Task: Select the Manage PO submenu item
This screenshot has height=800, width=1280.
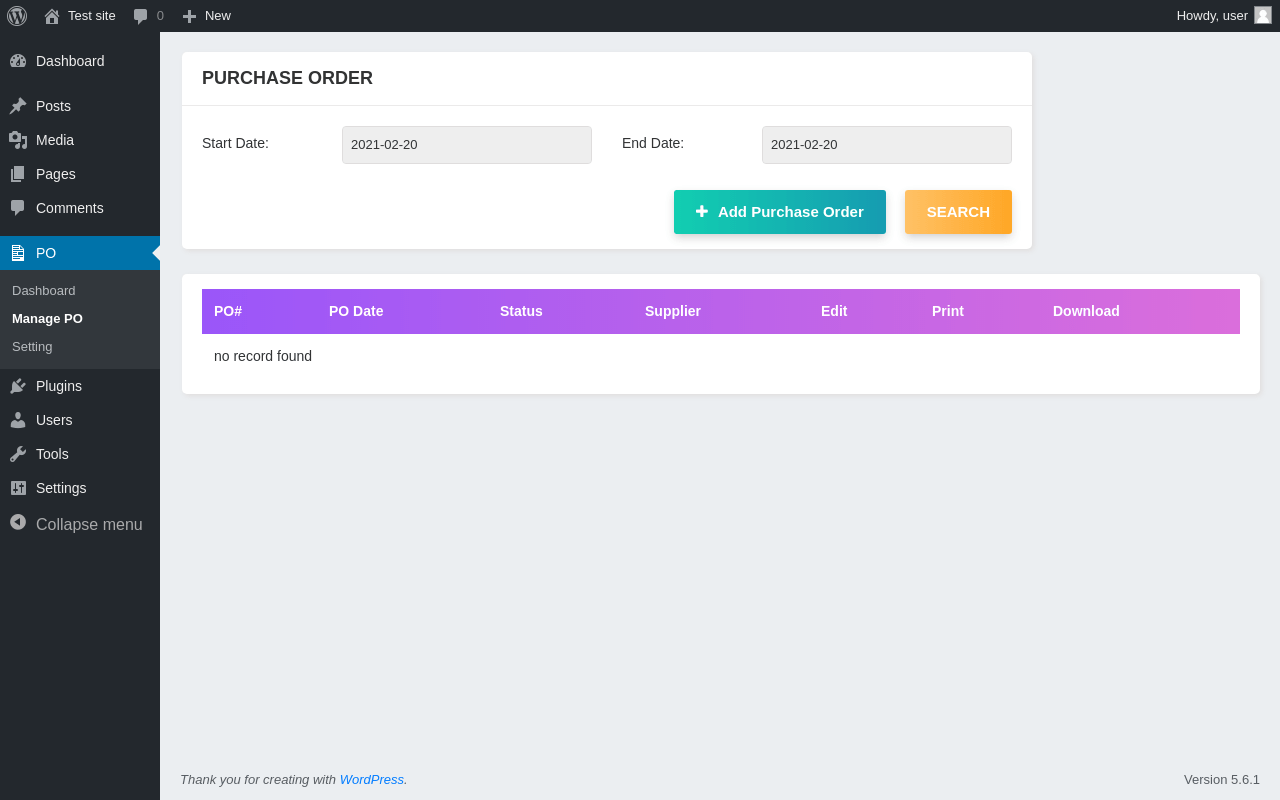Action: (80, 318)
